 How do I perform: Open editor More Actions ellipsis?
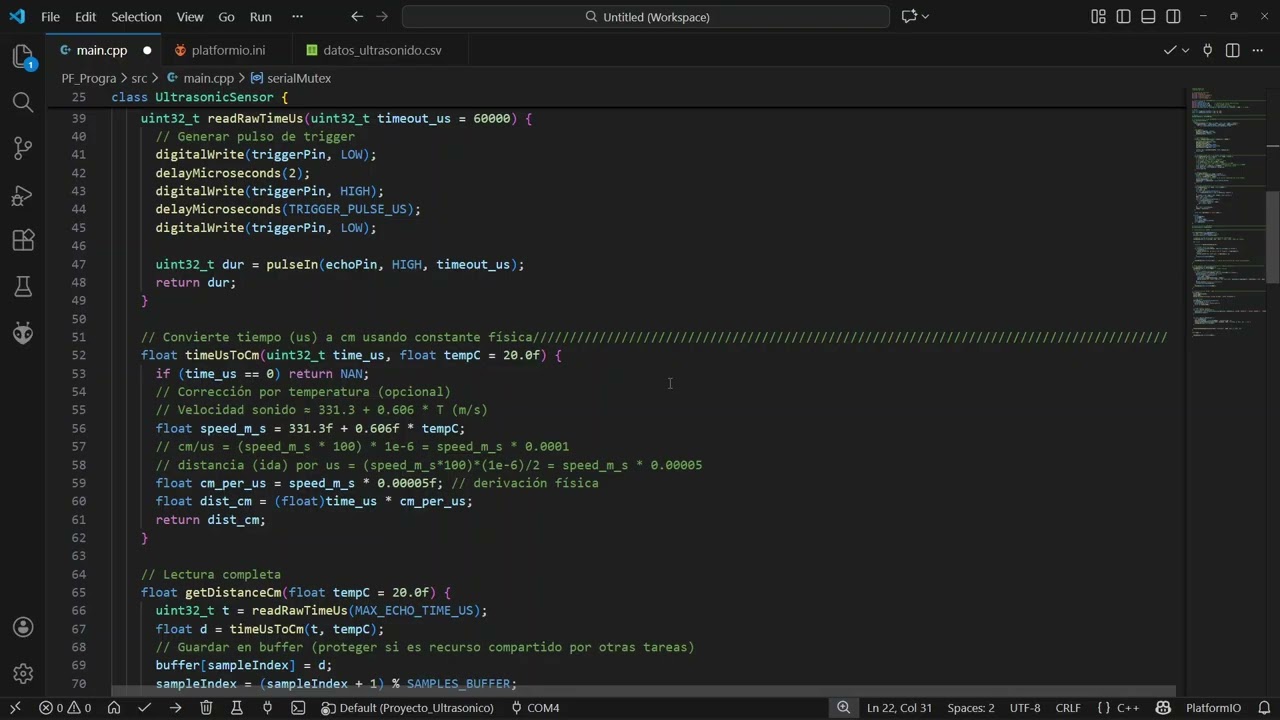(1258, 50)
